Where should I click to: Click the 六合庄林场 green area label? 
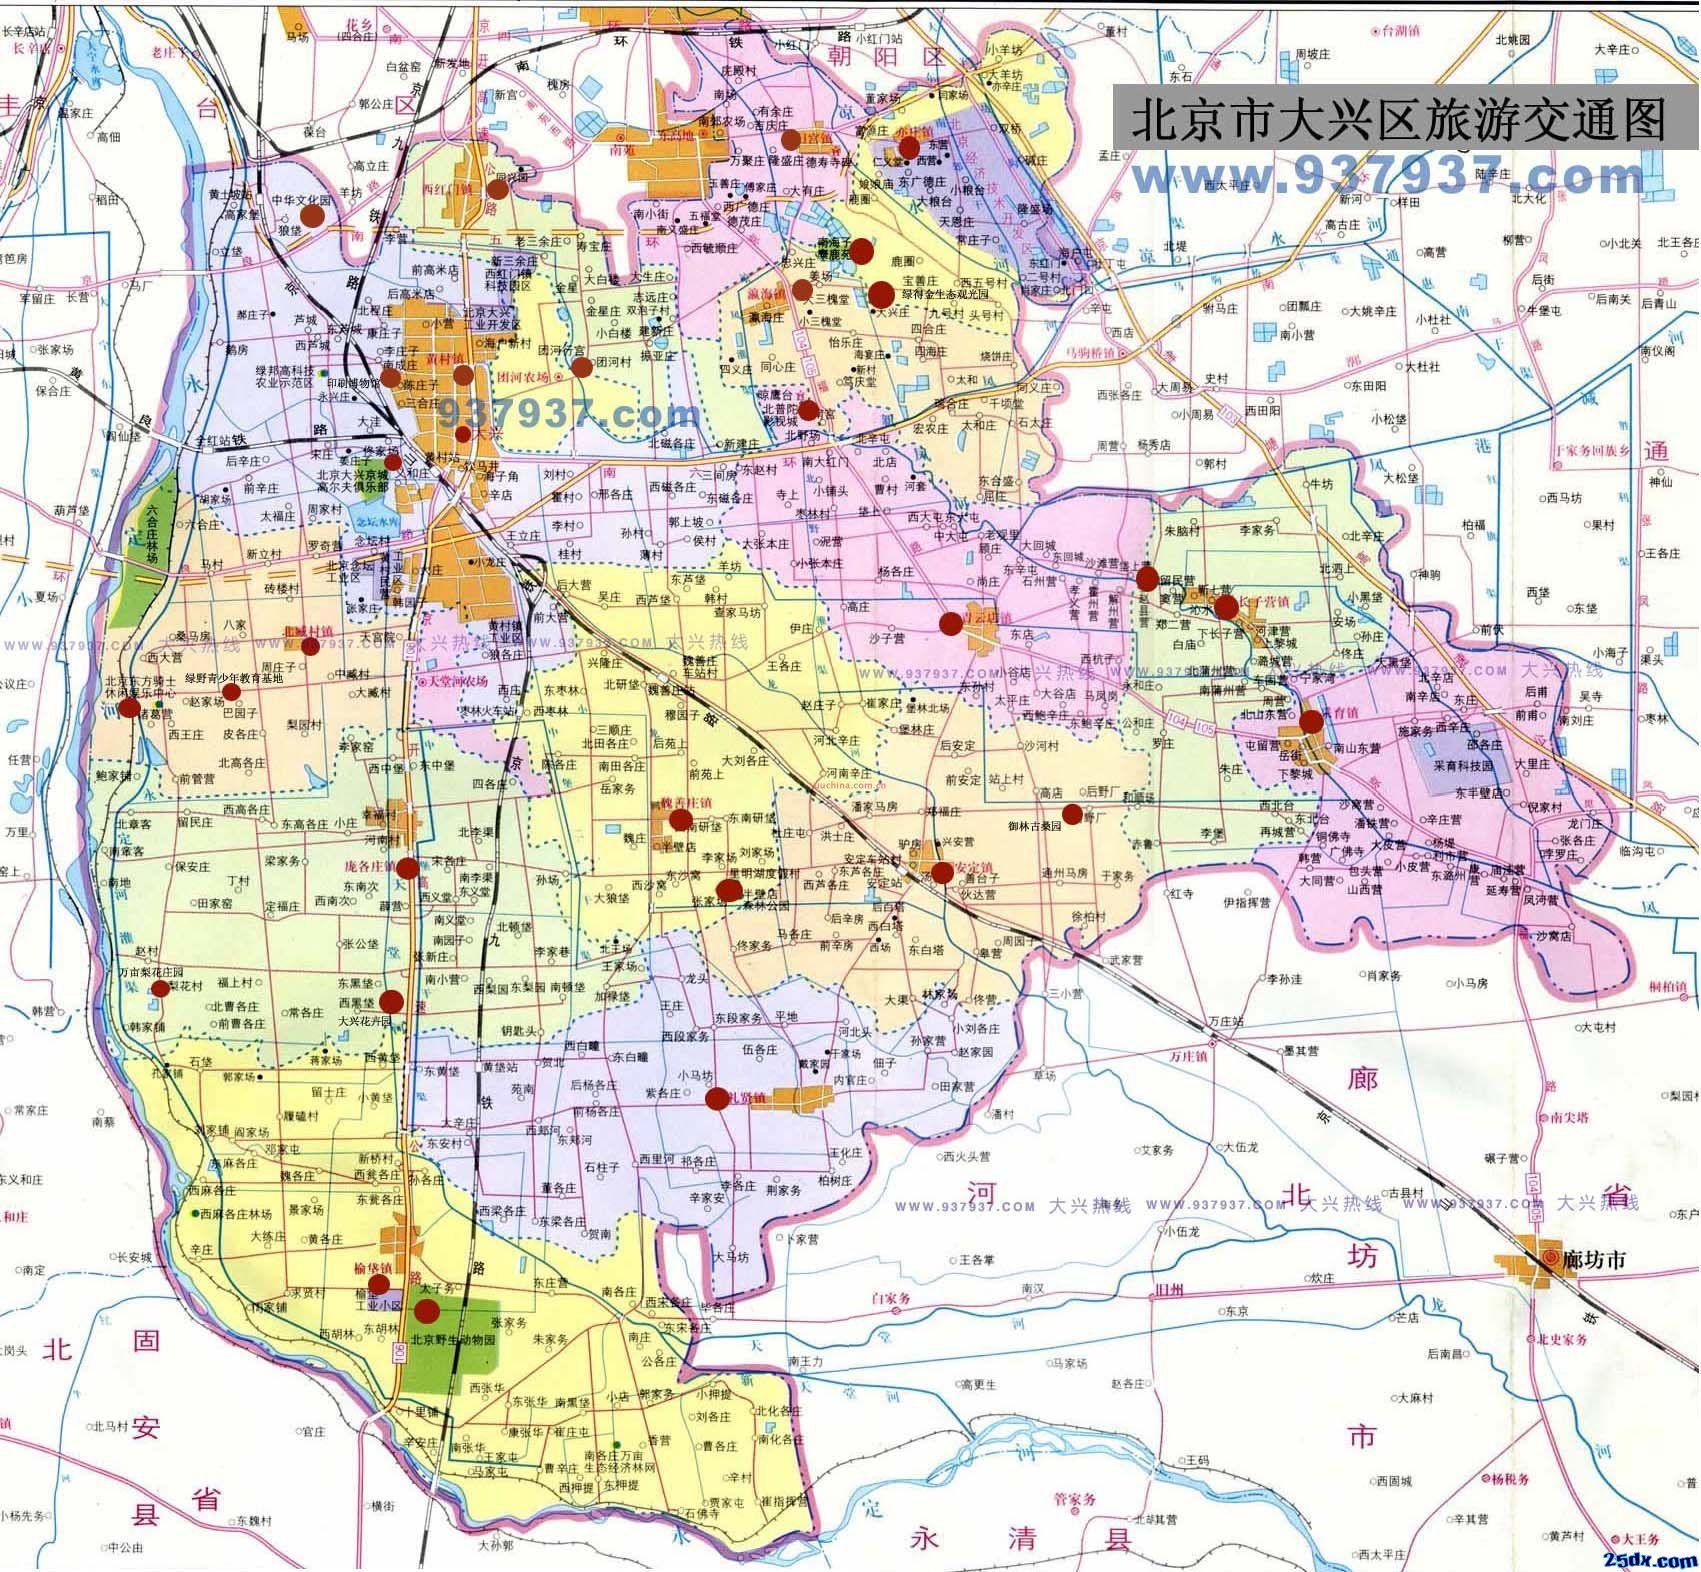click(152, 537)
